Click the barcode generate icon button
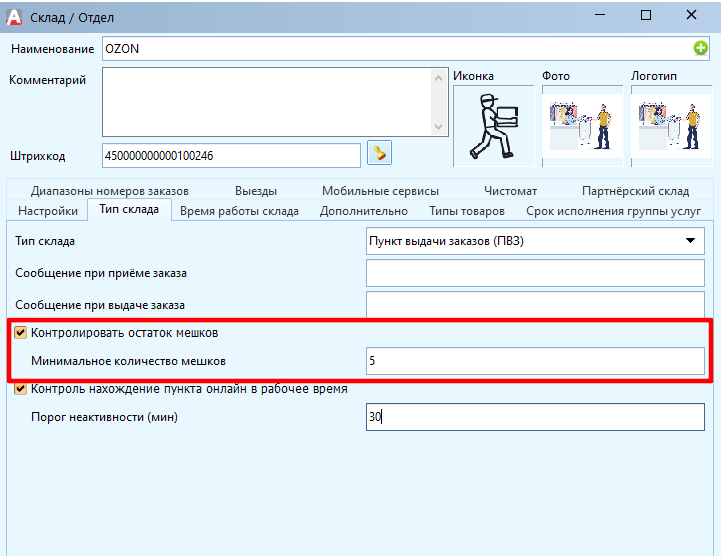 [x=379, y=153]
